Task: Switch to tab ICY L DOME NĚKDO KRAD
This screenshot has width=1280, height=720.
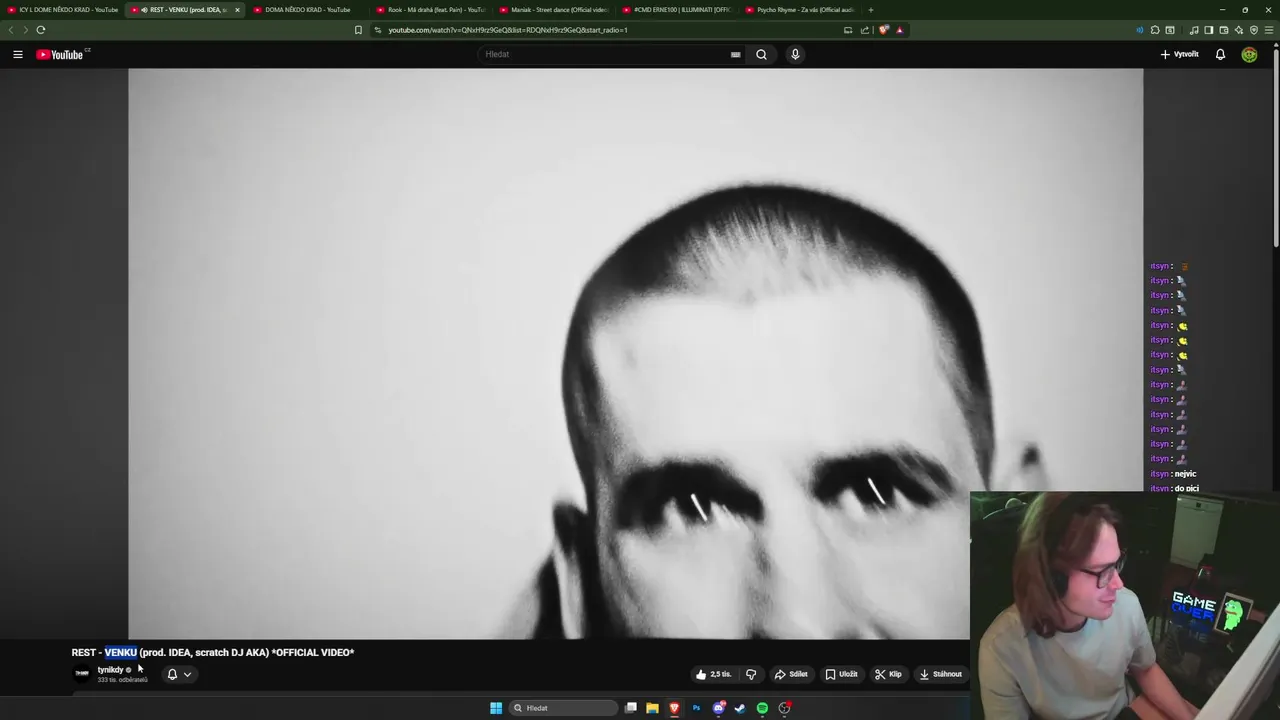Action: (x=63, y=10)
